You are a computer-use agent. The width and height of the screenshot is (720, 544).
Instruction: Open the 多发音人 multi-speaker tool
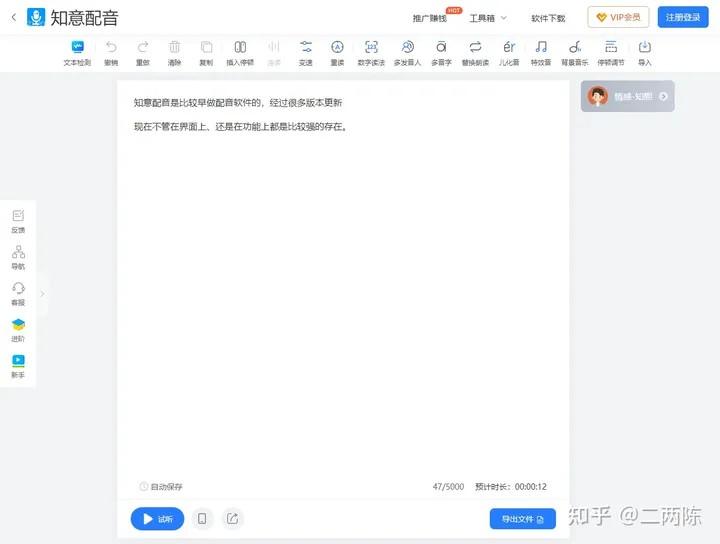407,53
